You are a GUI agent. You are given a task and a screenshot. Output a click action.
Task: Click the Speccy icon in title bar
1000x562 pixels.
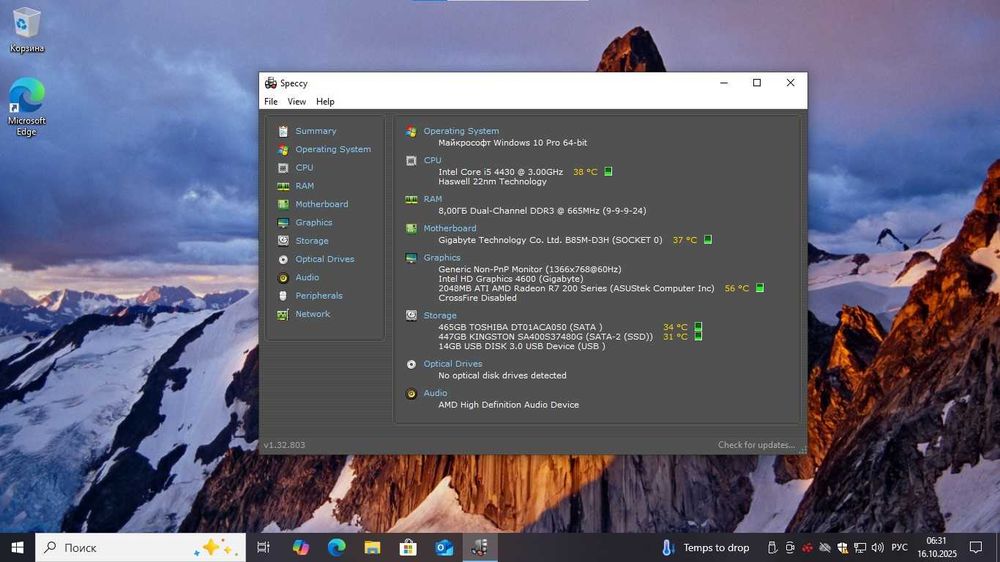pyautogui.click(x=270, y=83)
